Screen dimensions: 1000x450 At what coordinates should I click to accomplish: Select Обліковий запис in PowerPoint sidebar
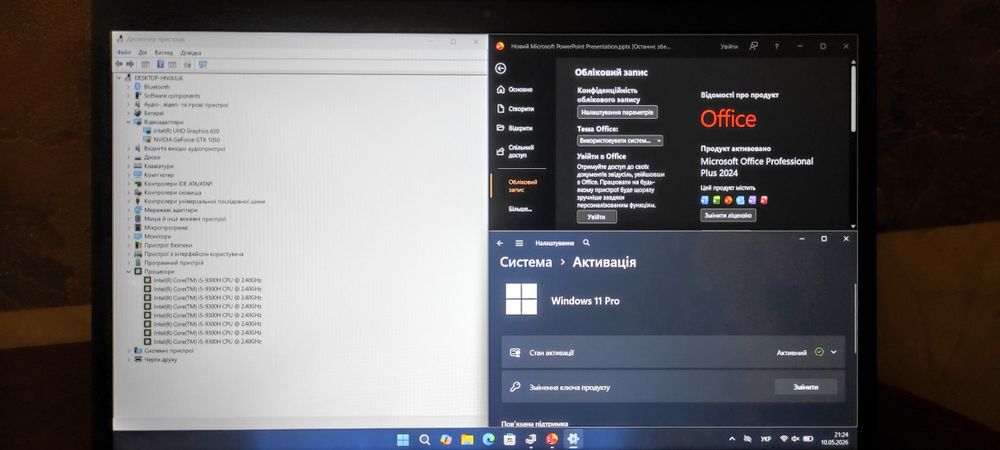522,185
